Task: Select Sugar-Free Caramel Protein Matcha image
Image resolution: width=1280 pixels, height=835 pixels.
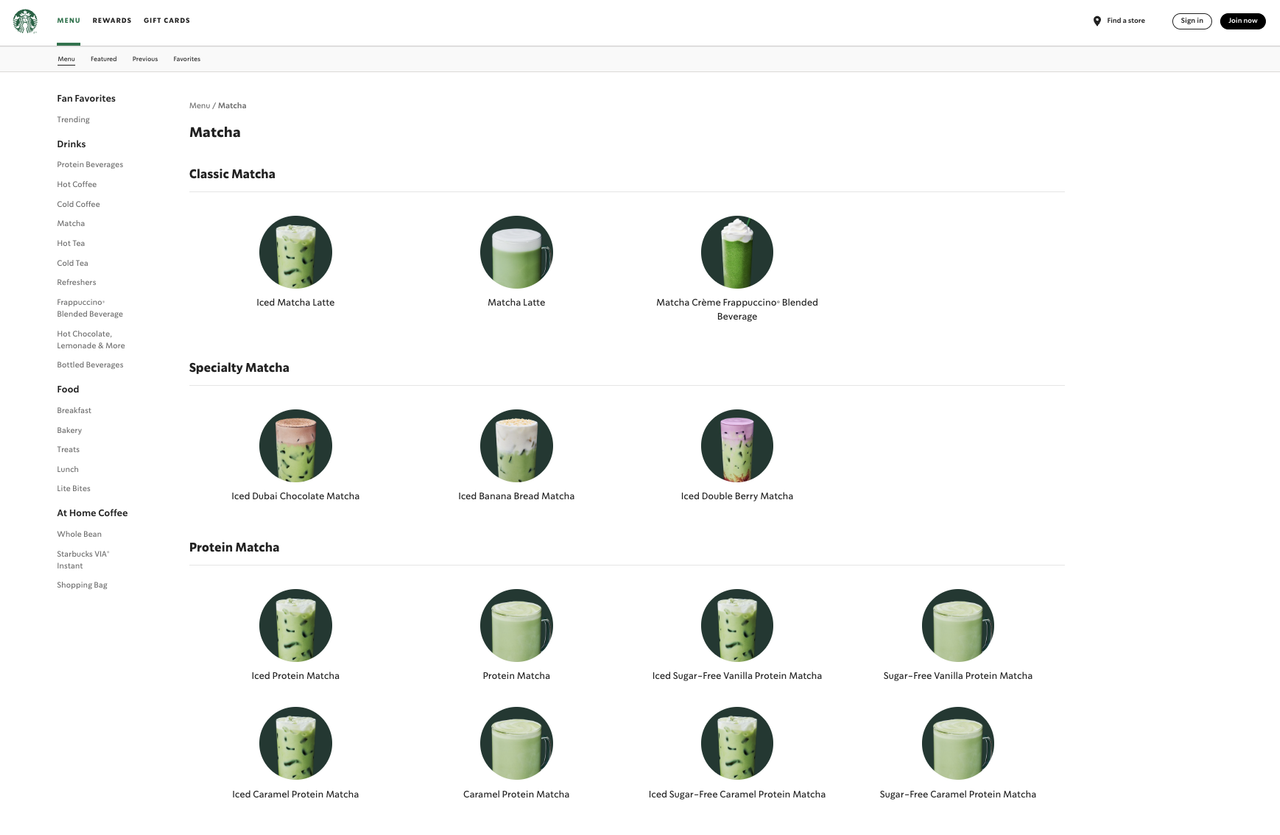Action: (x=958, y=744)
